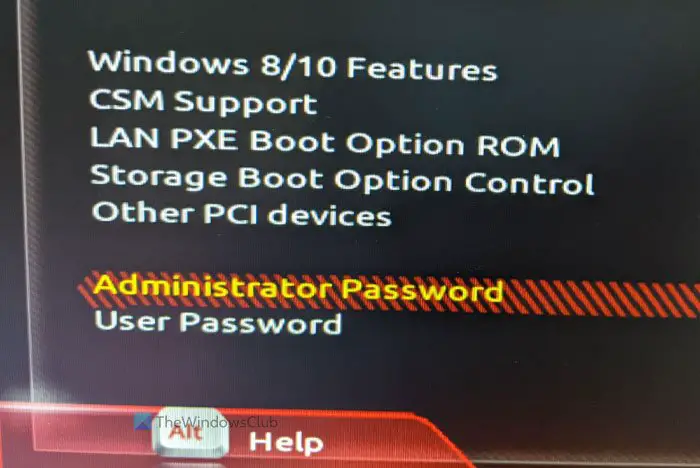This screenshot has width=700, height=468.
Task: Click the red bottom help bar
Action: tap(232, 435)
